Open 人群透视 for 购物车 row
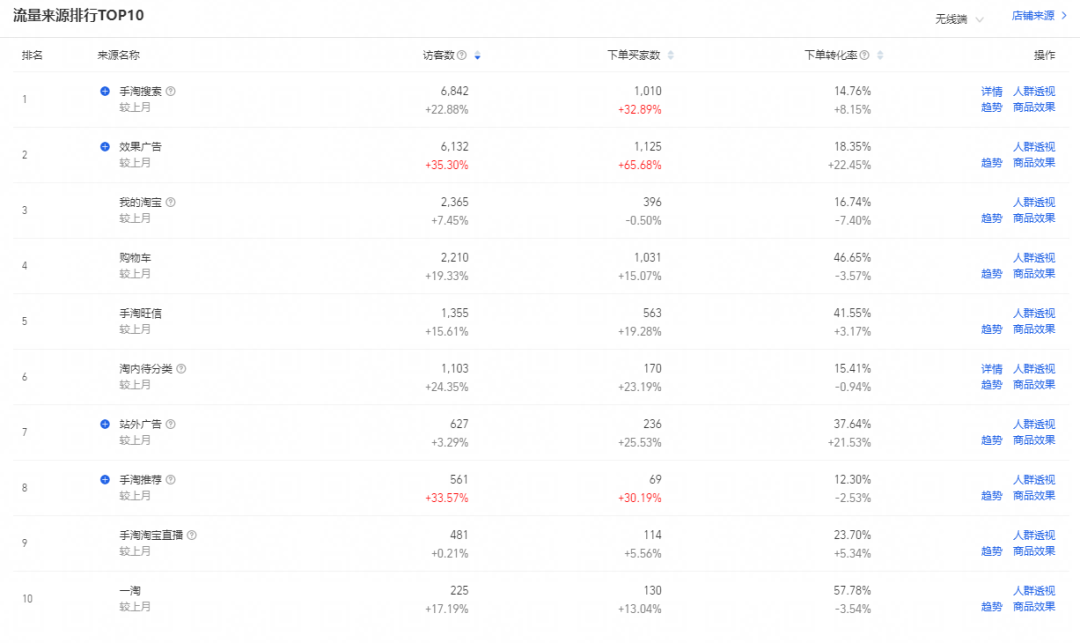Image resolution: width=1080 pixels, height=643 pixels. 1034,258
